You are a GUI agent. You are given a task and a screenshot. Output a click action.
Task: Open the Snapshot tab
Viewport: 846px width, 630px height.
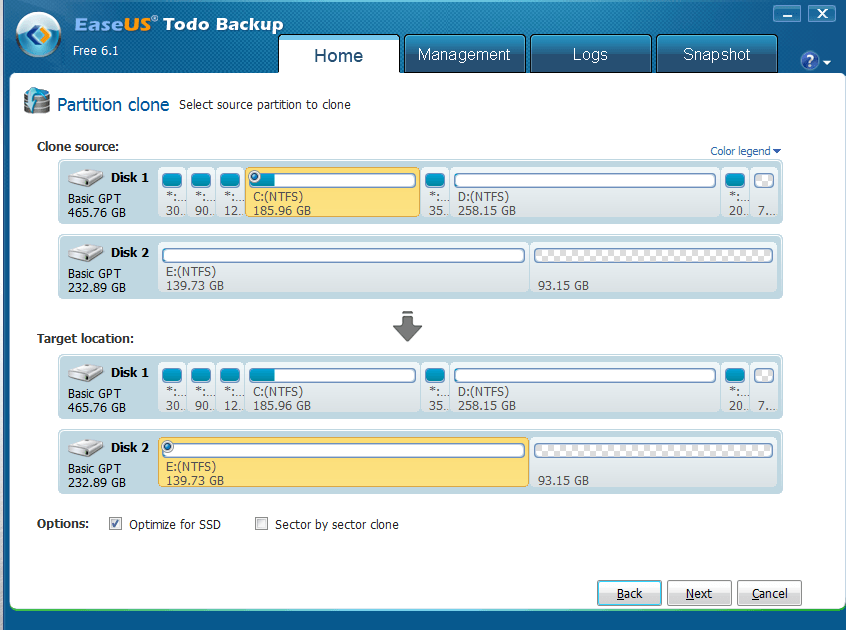click(717, 54)
